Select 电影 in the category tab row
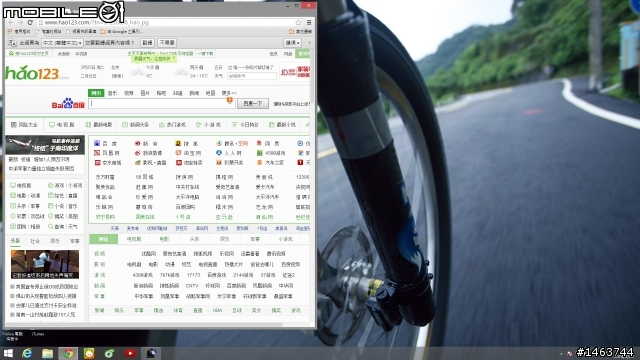 pyautogui.click(x=164, y=239)
